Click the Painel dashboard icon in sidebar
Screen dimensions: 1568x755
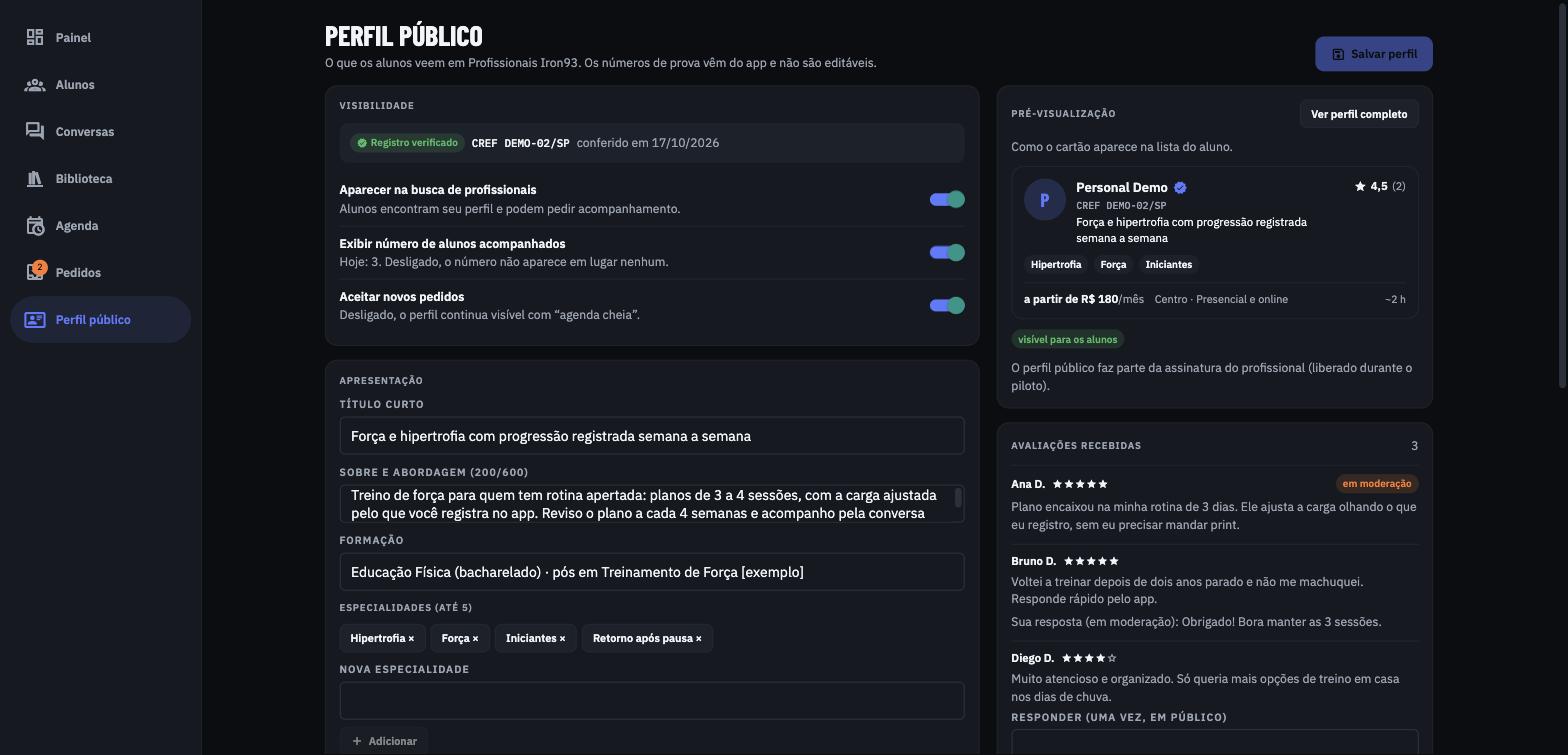(35, 37)
